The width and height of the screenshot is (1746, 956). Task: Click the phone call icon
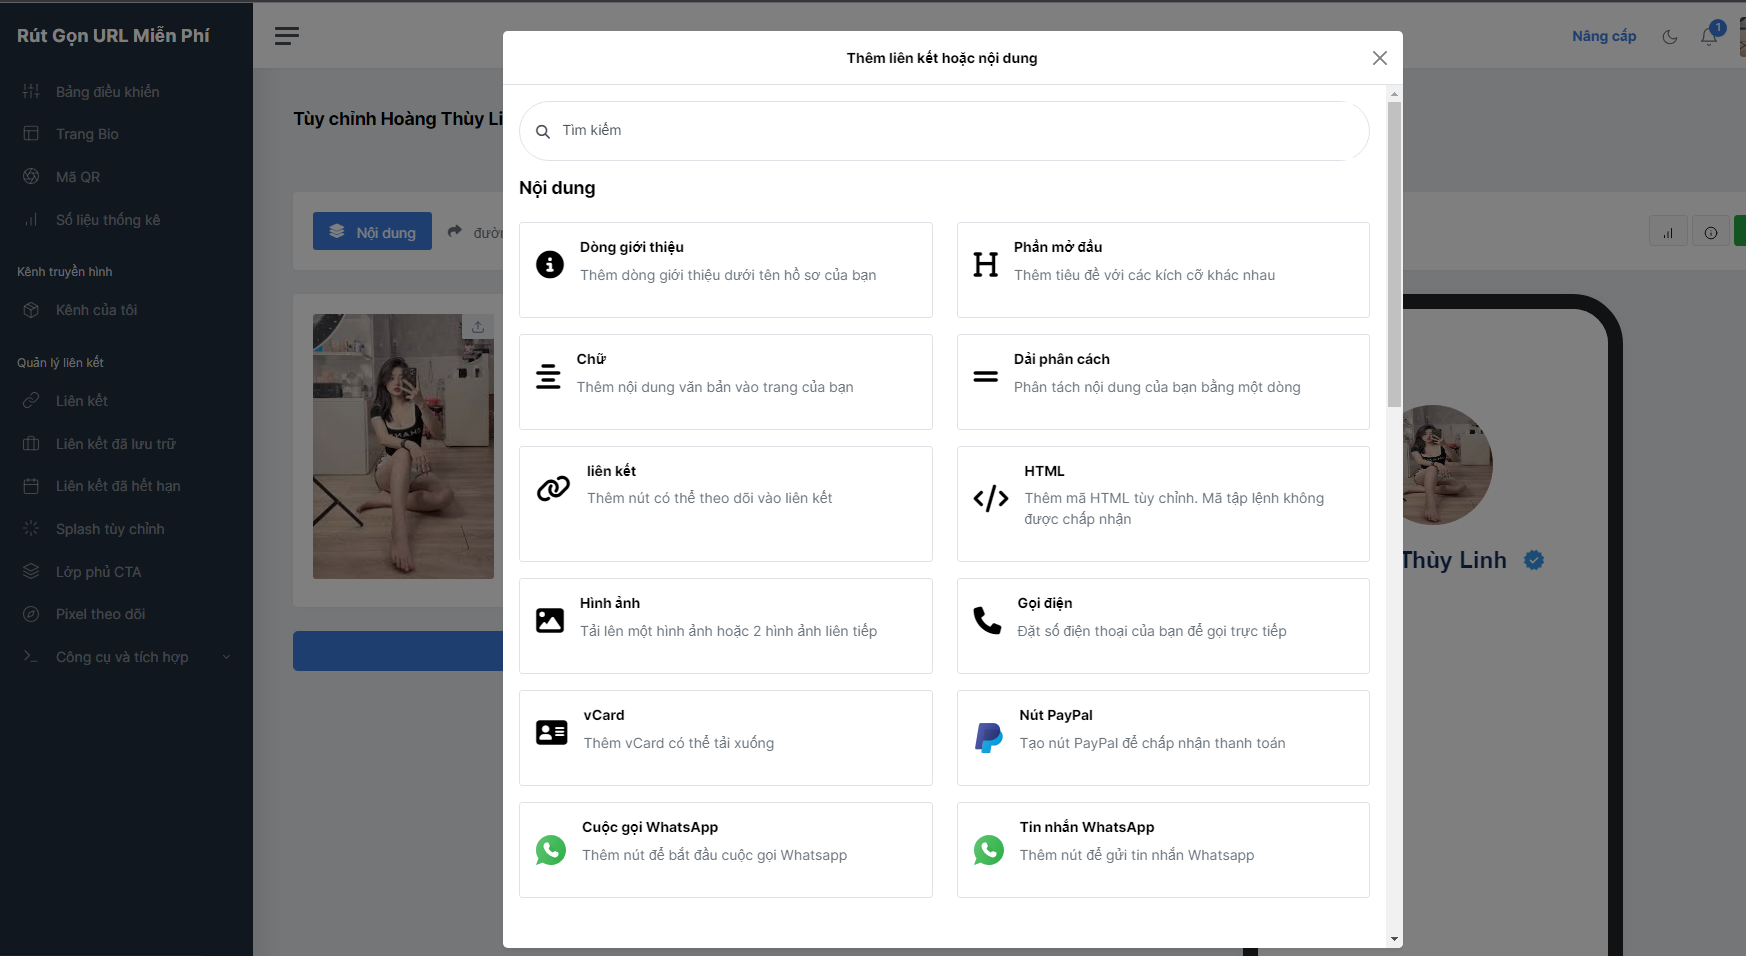[x=987, y=621]
